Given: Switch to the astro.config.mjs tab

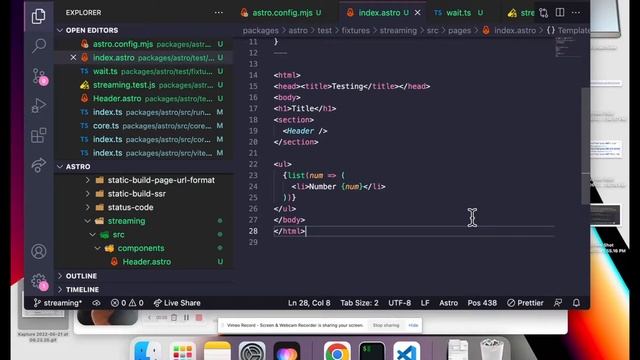Looking at the screenshot, I should point(282,13).
